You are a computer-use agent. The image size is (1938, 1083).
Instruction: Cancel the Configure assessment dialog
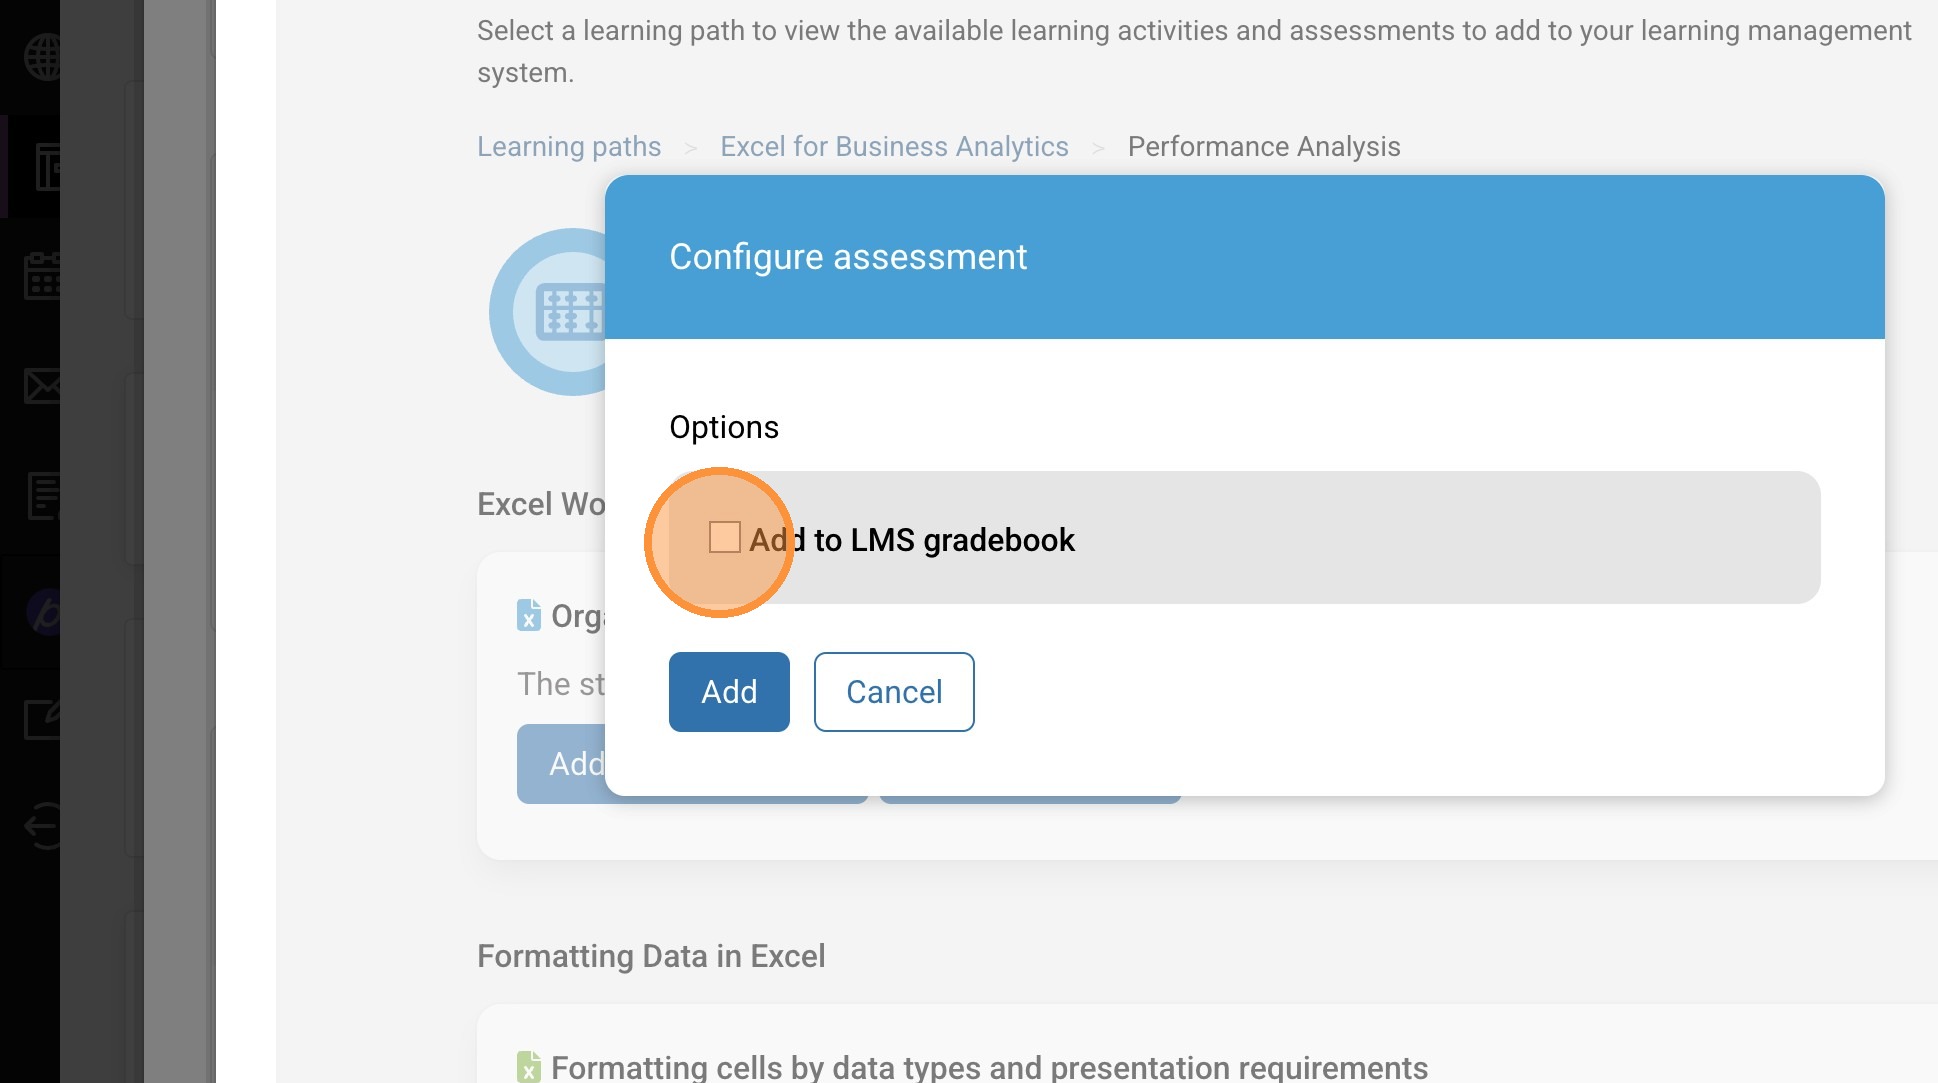pos(894,692)
